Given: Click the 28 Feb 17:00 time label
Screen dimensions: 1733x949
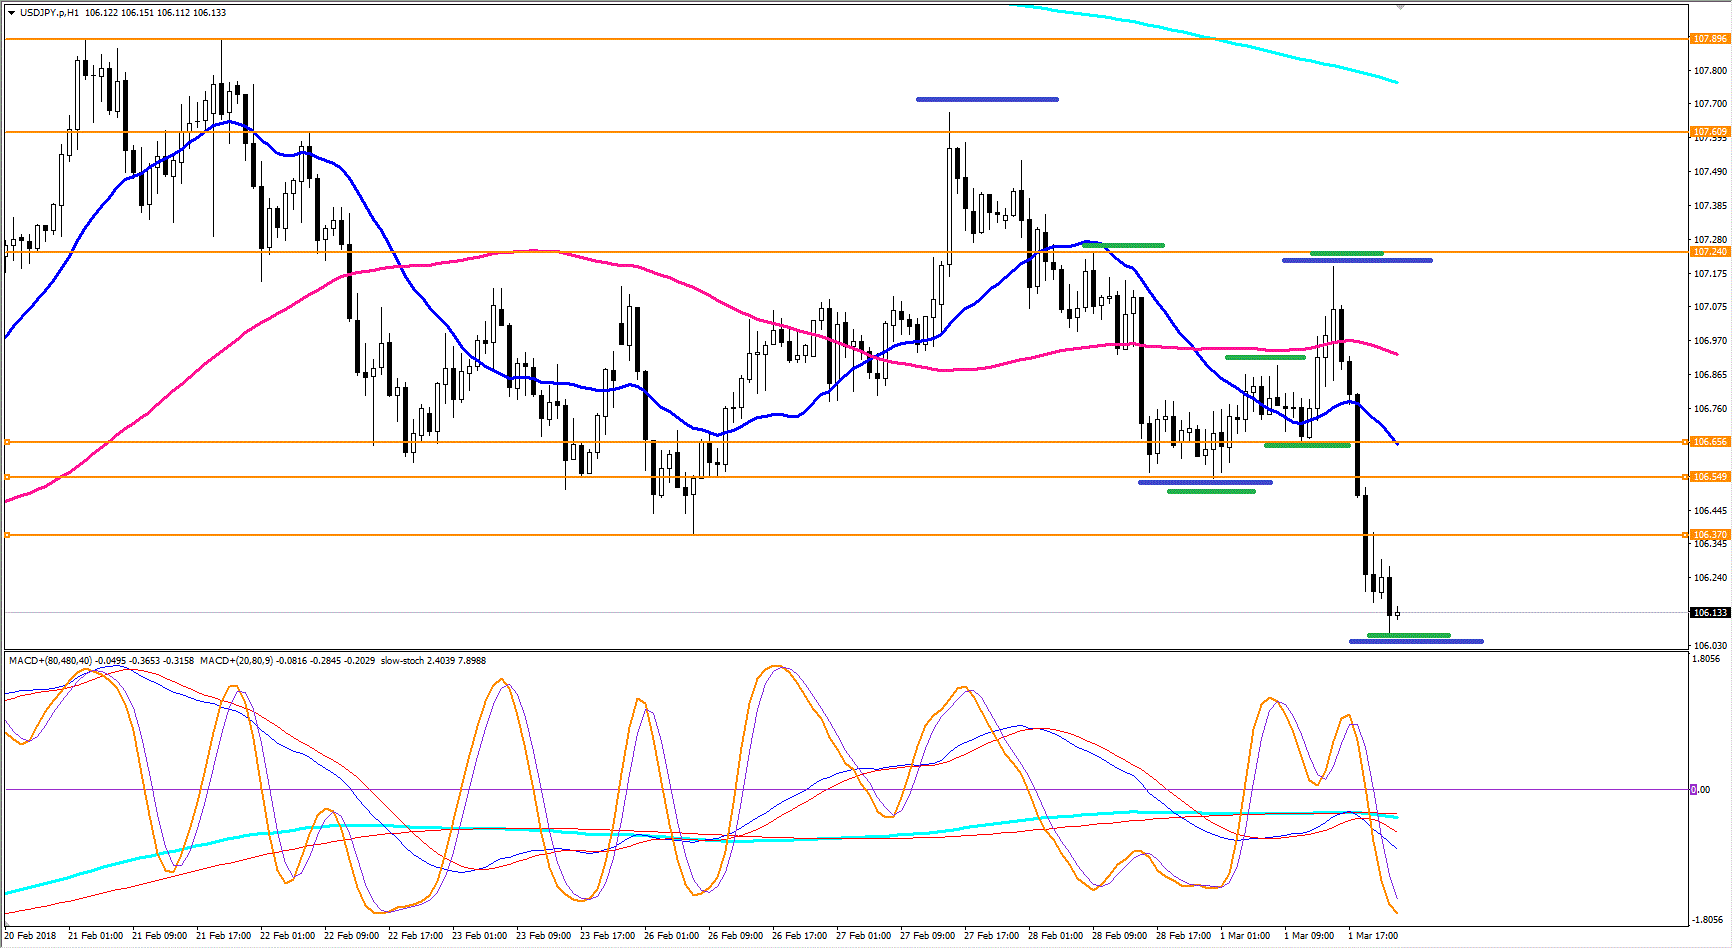Looking at the screenshot, I should [1184, 936].
